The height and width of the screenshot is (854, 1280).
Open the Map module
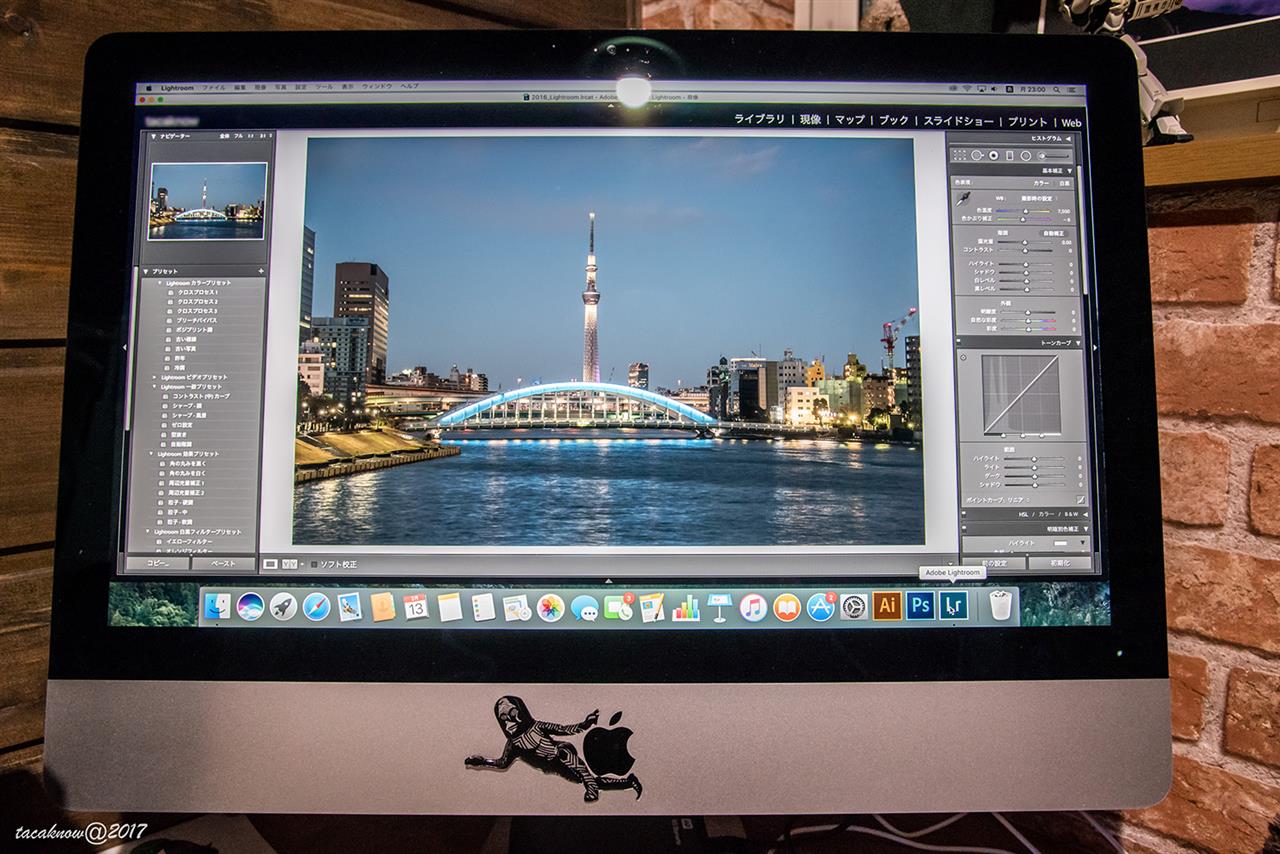(x=850, y=120)
